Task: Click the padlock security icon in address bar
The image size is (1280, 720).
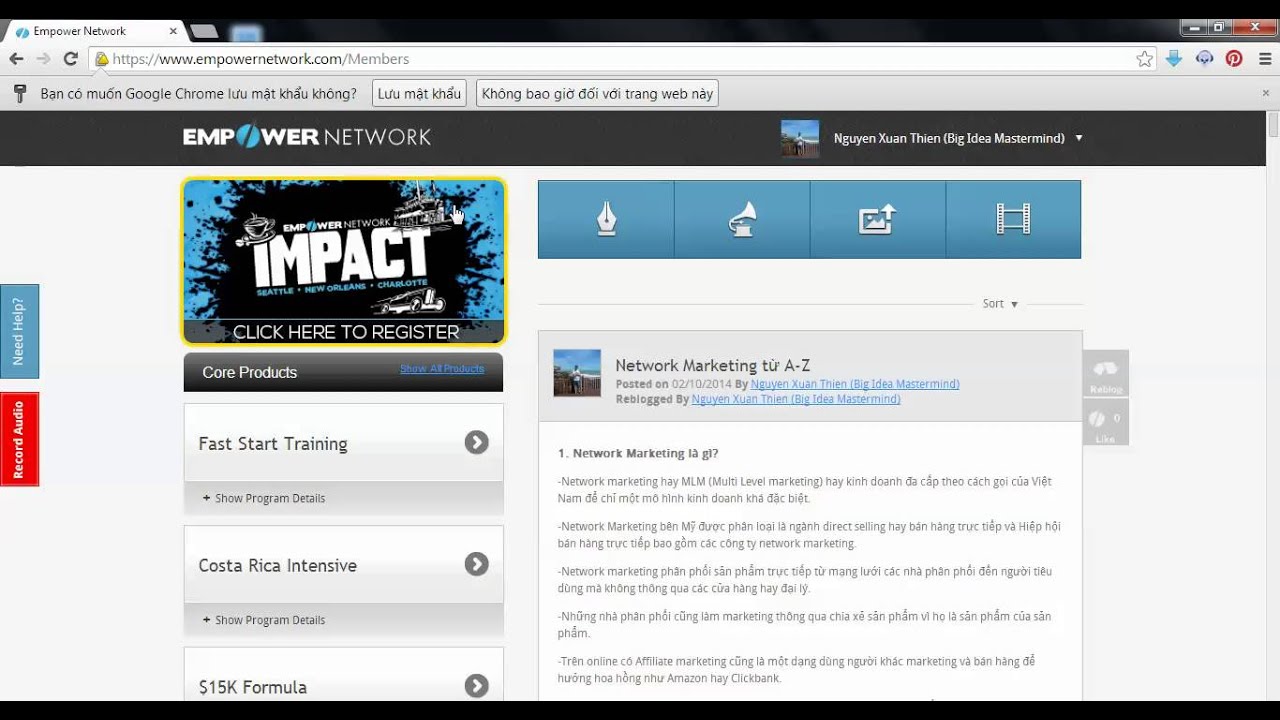Action: tap(101, 59)
